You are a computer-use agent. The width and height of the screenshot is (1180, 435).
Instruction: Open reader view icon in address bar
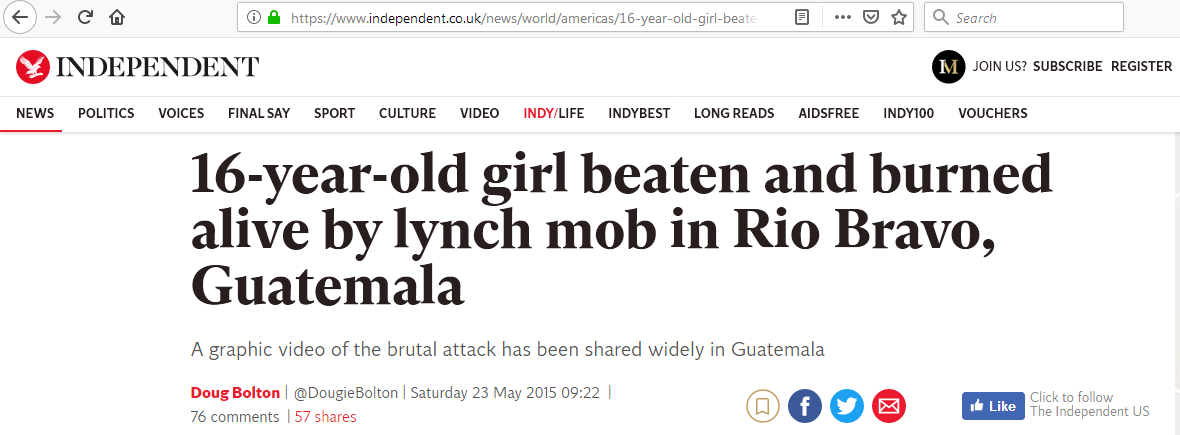[x=802, y=17]
